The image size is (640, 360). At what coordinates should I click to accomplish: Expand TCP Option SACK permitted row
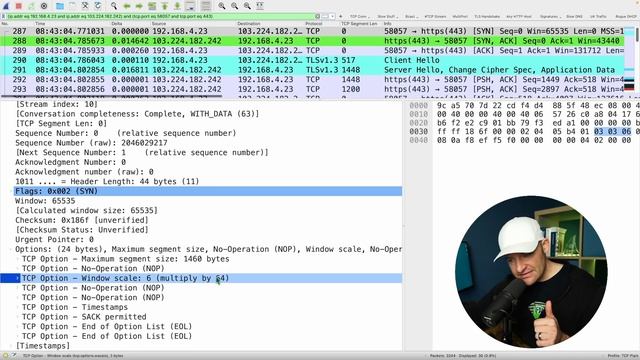[x=18, y=317]
